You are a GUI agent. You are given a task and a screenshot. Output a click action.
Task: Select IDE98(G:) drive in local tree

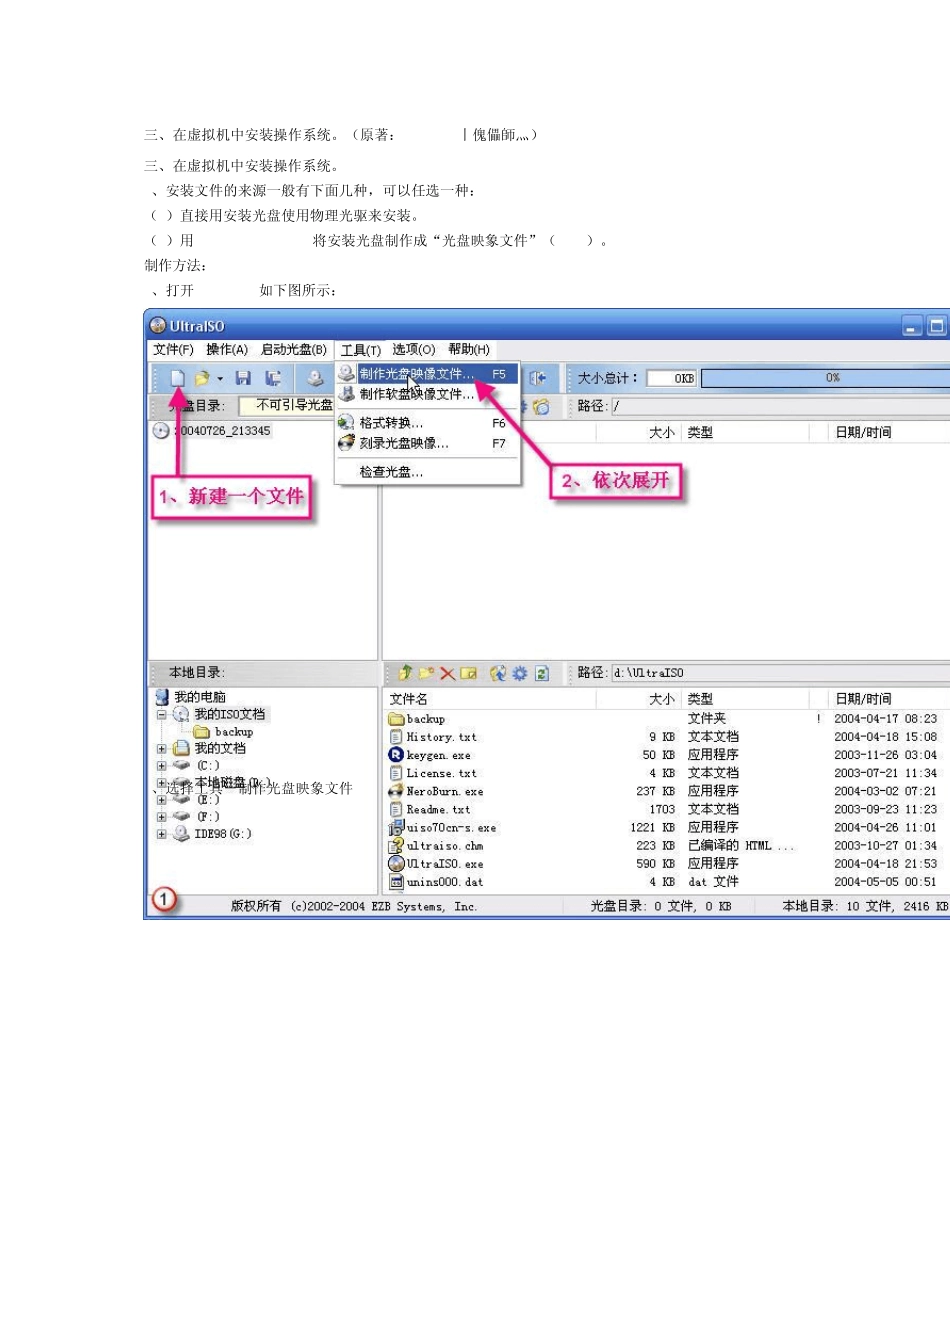224,834
